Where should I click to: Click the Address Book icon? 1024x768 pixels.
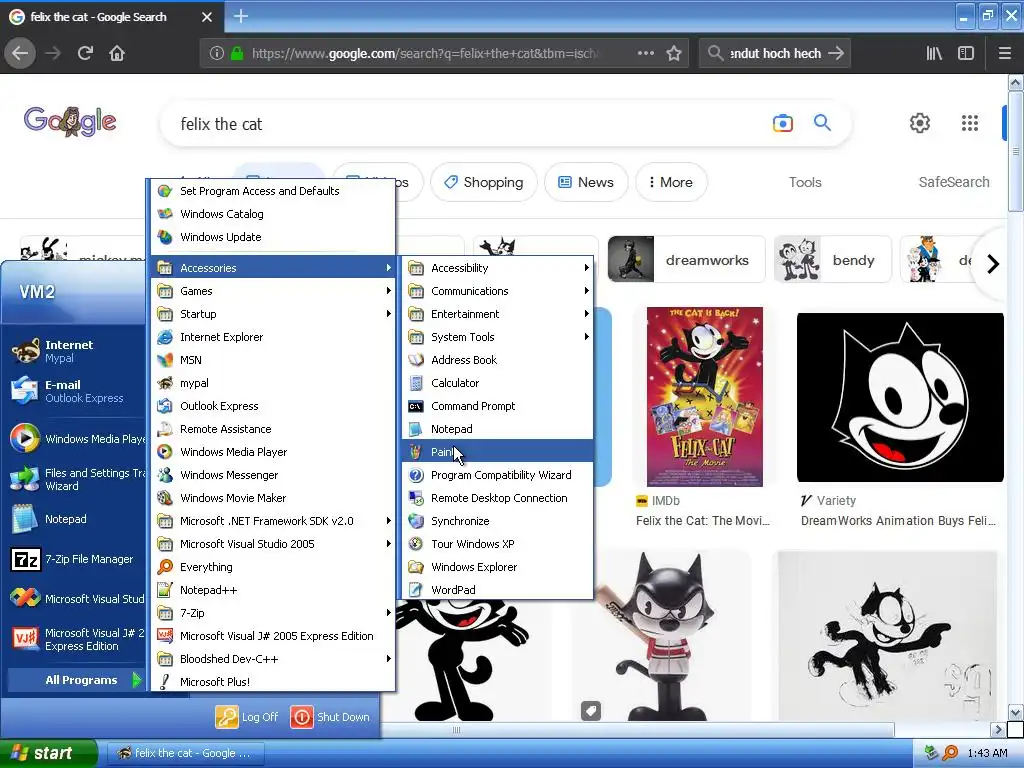click(415, 360)
